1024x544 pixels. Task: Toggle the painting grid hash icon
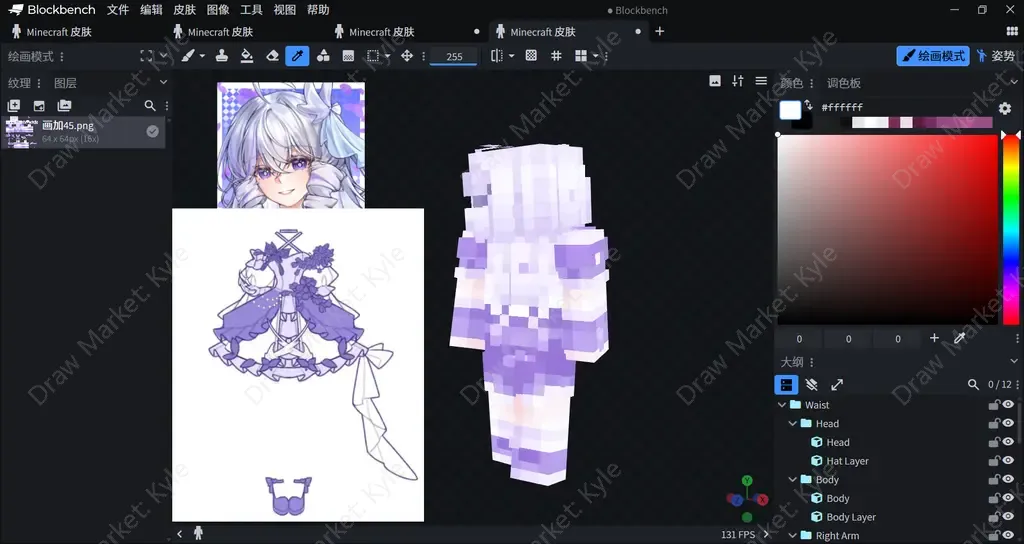(556, 56)
